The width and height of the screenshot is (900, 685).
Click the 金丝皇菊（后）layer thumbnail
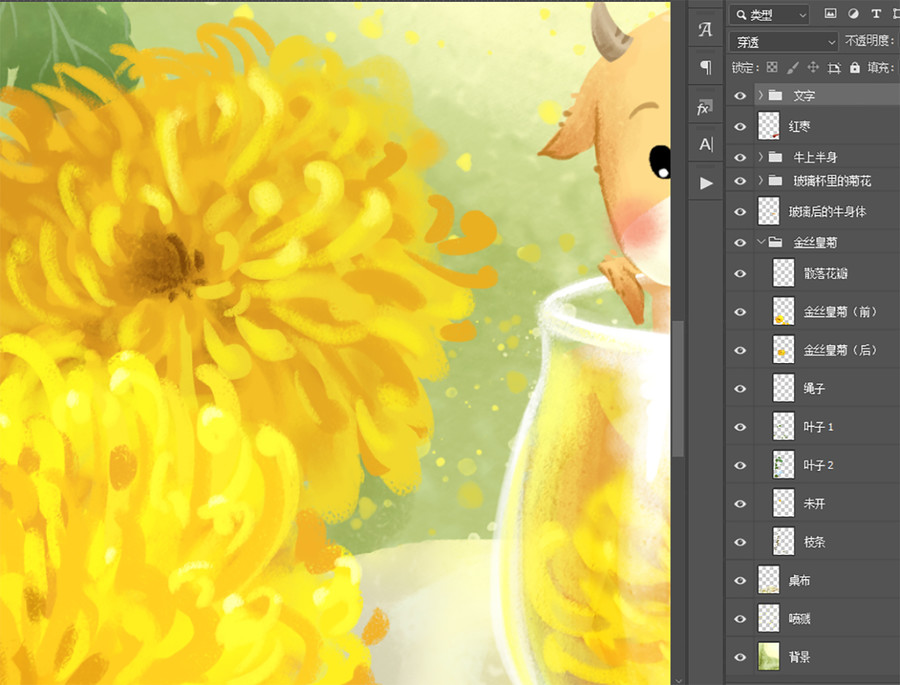(783, 350)
